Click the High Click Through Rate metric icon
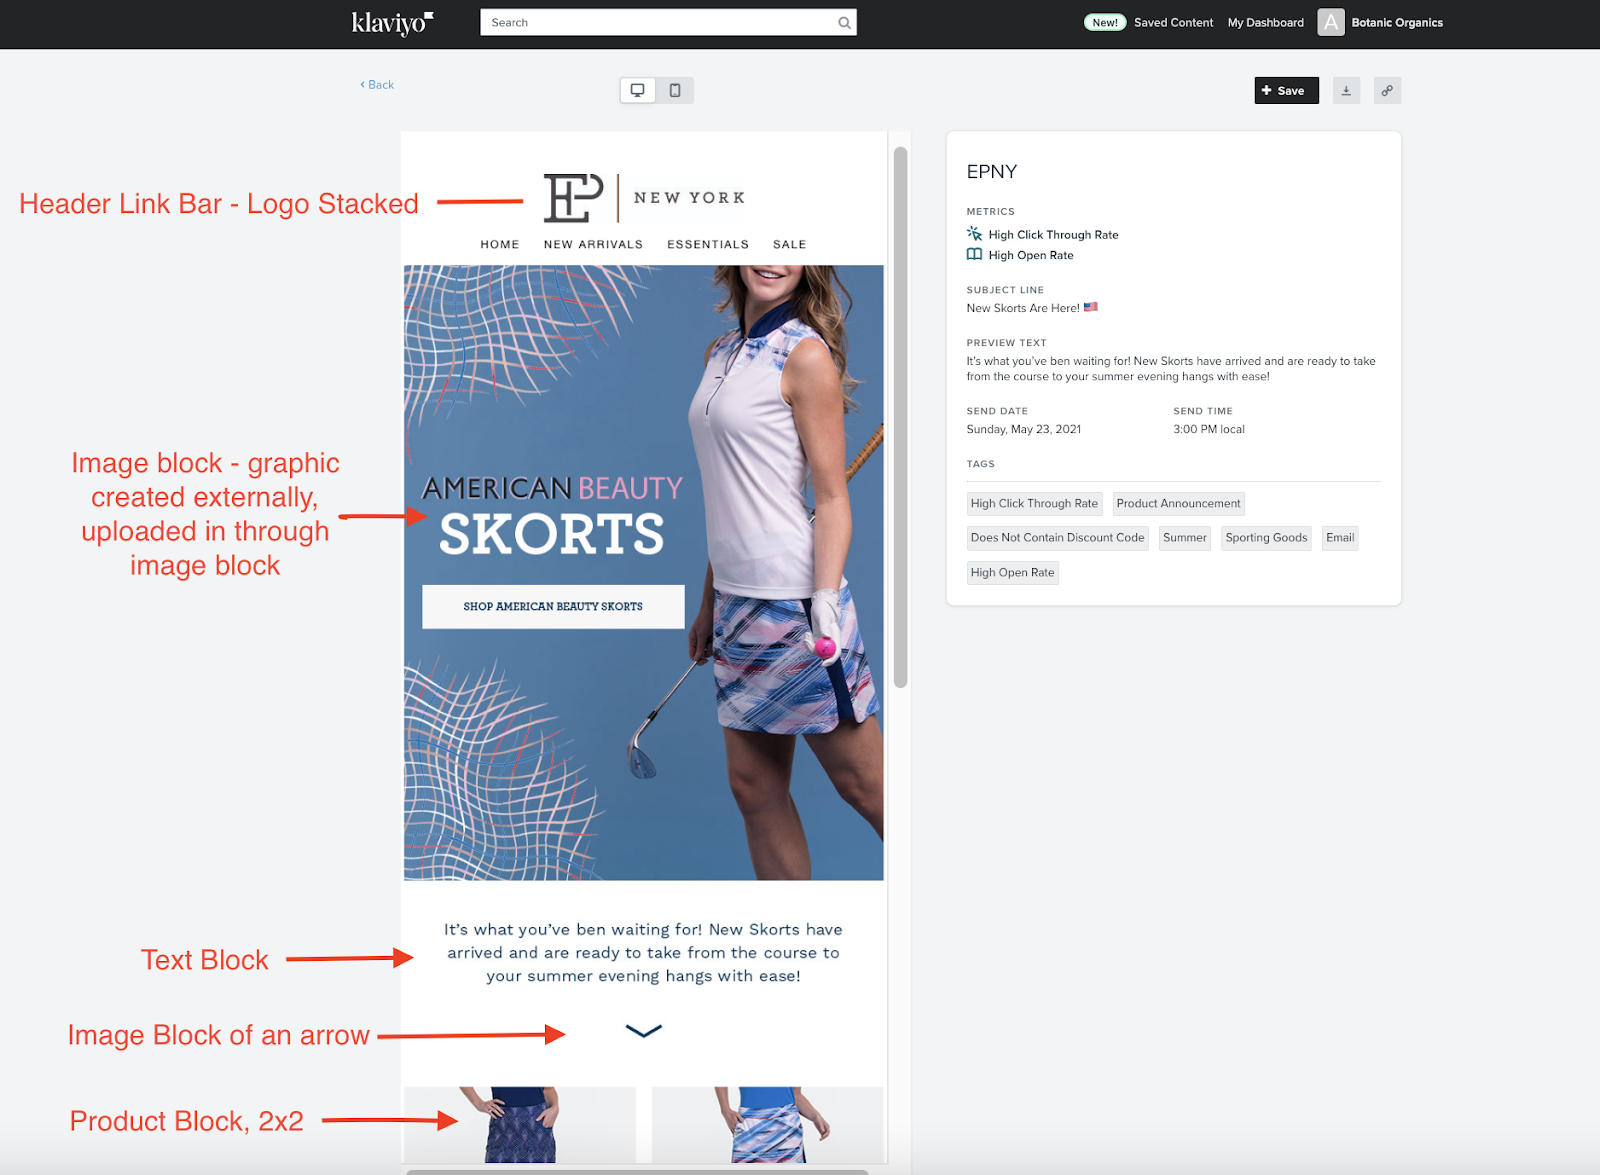 974,233
